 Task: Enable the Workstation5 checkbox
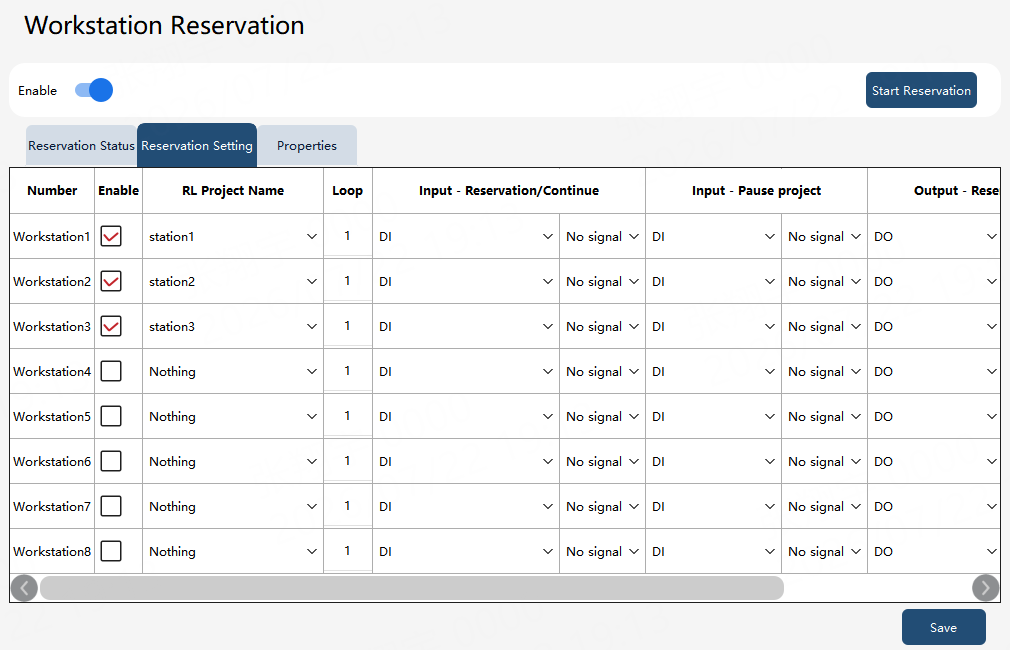[x=111, y=416]
